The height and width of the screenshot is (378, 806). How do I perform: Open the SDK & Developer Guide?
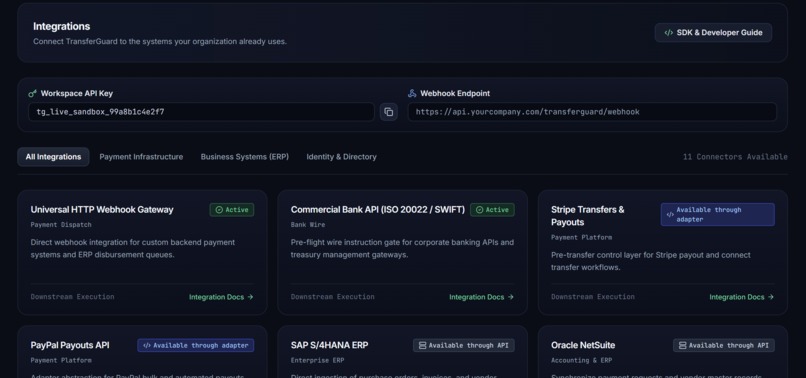(x=713, y=32)
